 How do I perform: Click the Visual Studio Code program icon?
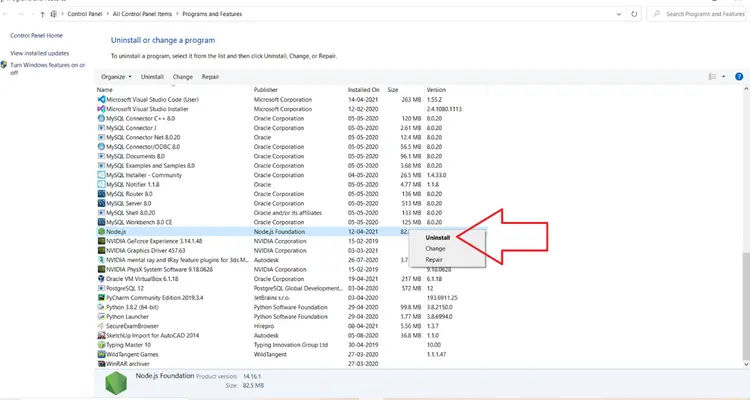pyautogui.click(x=101, y=100)
